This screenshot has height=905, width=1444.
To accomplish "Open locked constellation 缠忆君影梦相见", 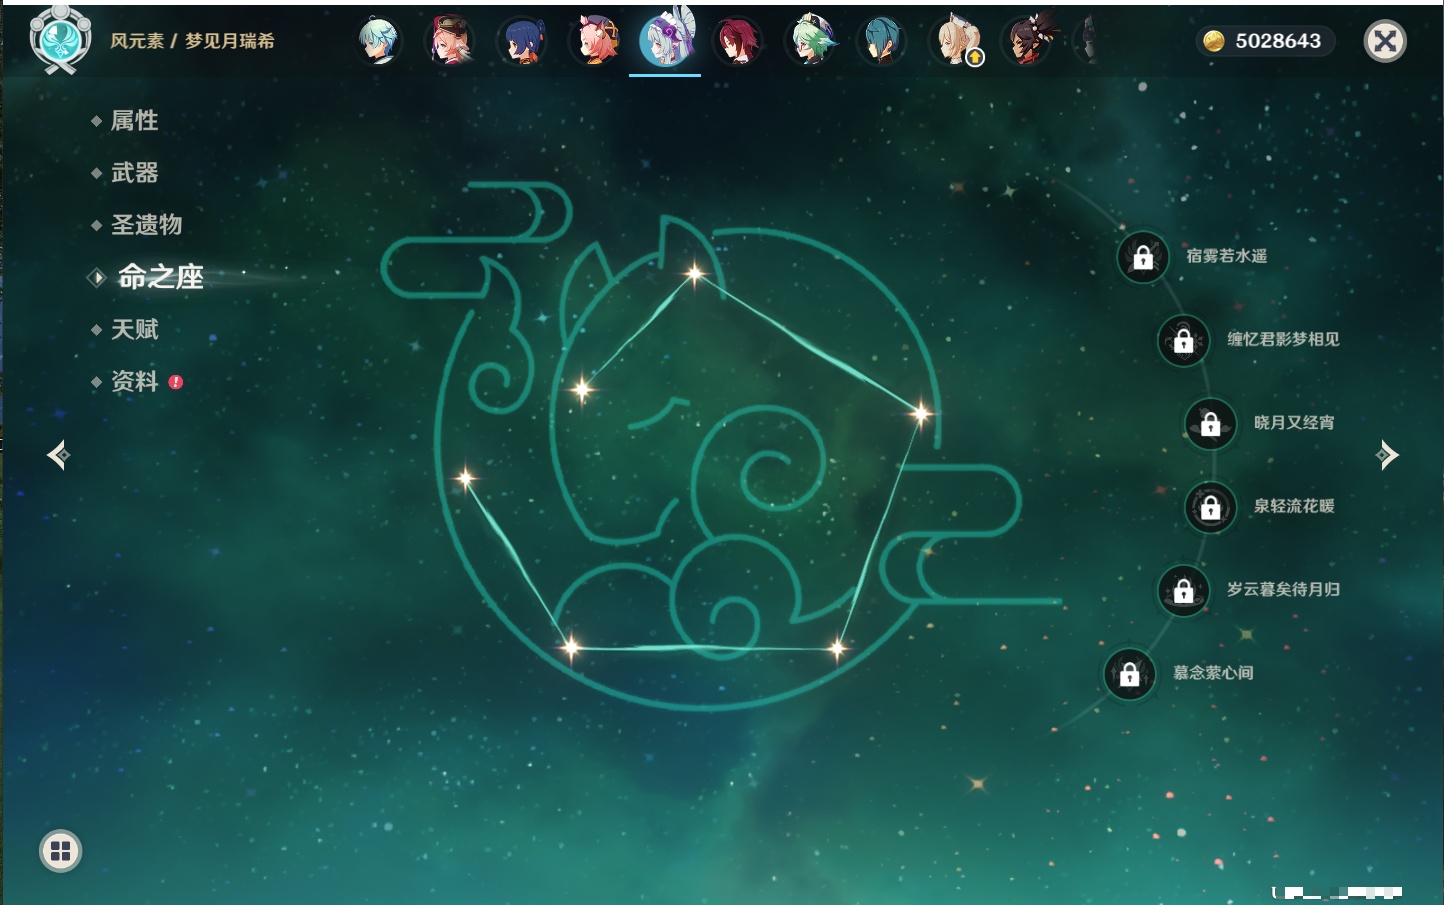I will pyautogui.click(x=1184, y=340).
